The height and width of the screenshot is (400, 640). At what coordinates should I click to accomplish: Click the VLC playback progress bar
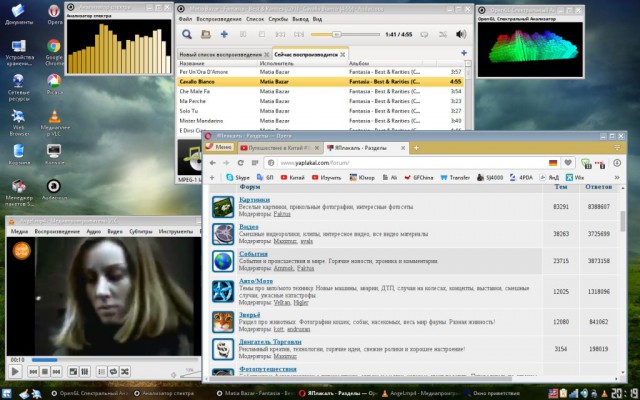(x=116, y=360)
